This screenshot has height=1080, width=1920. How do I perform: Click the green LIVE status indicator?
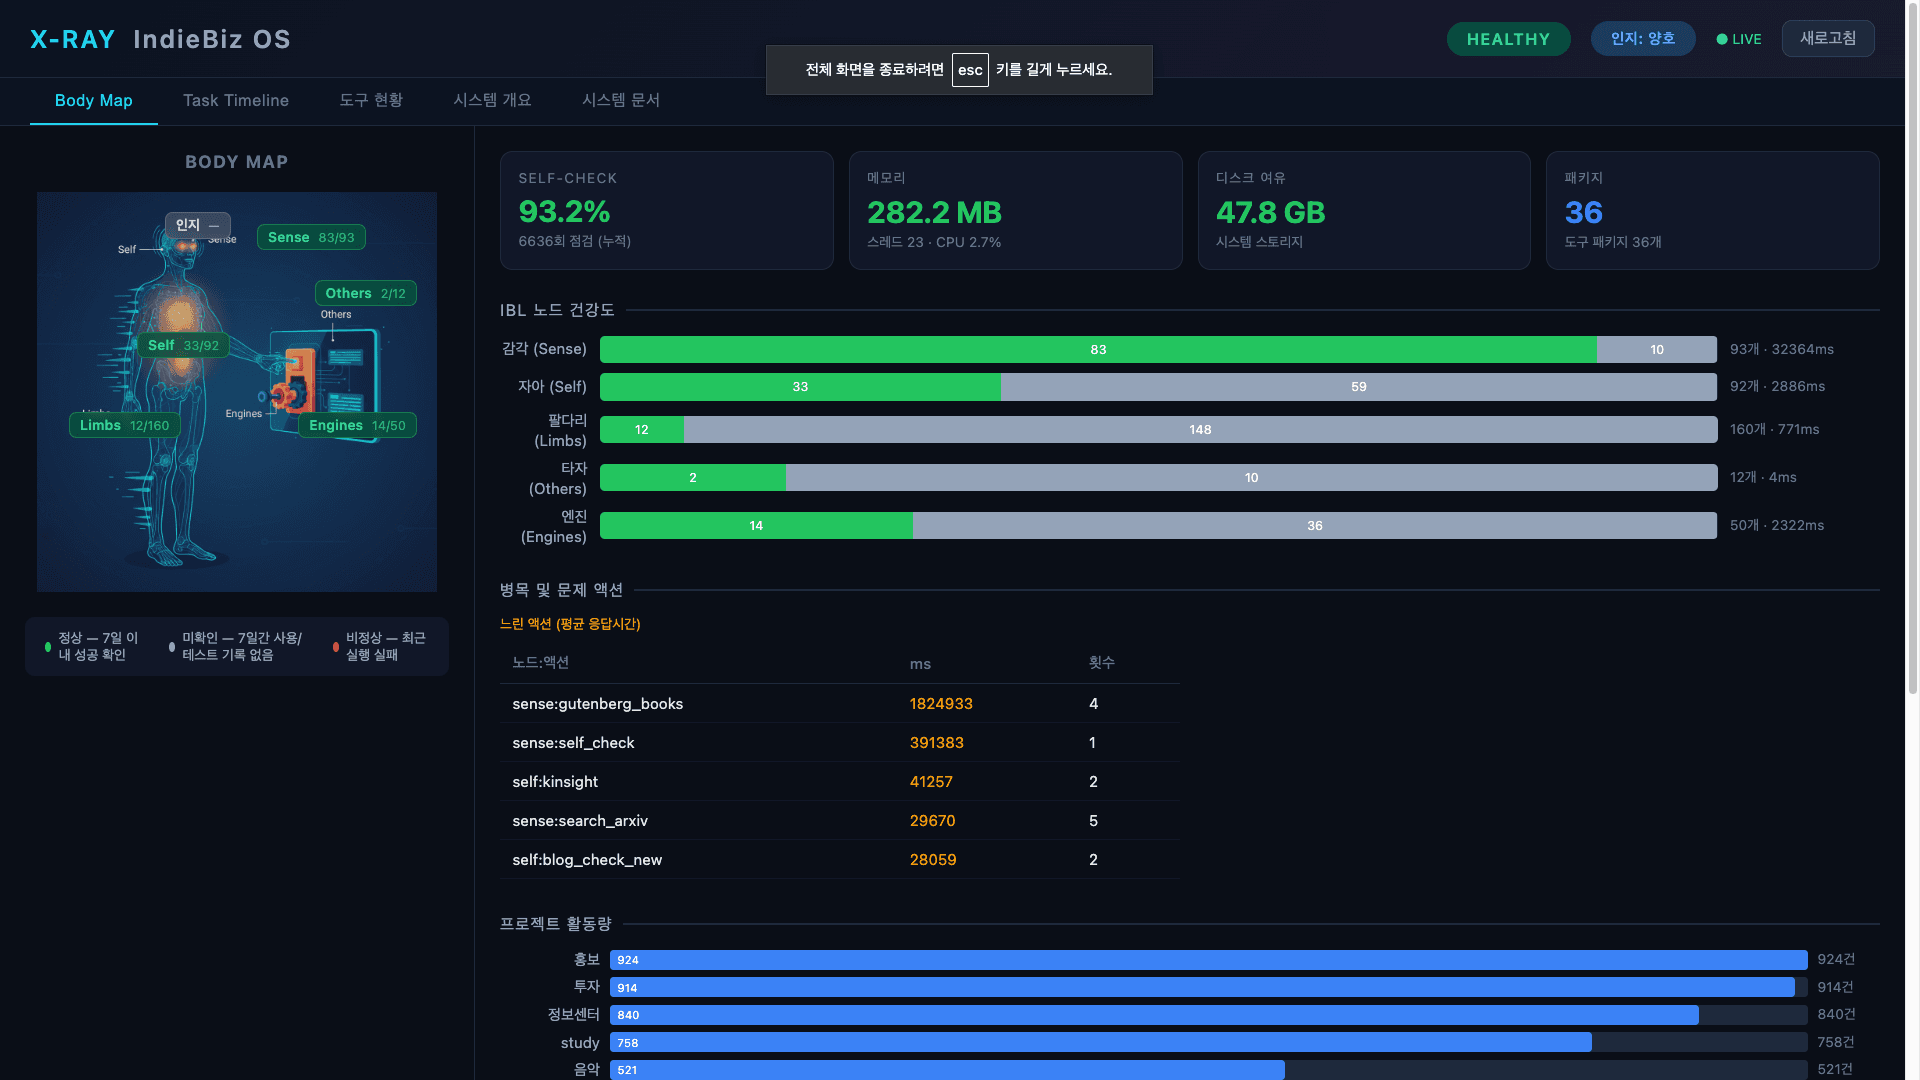pos(1738,39)
